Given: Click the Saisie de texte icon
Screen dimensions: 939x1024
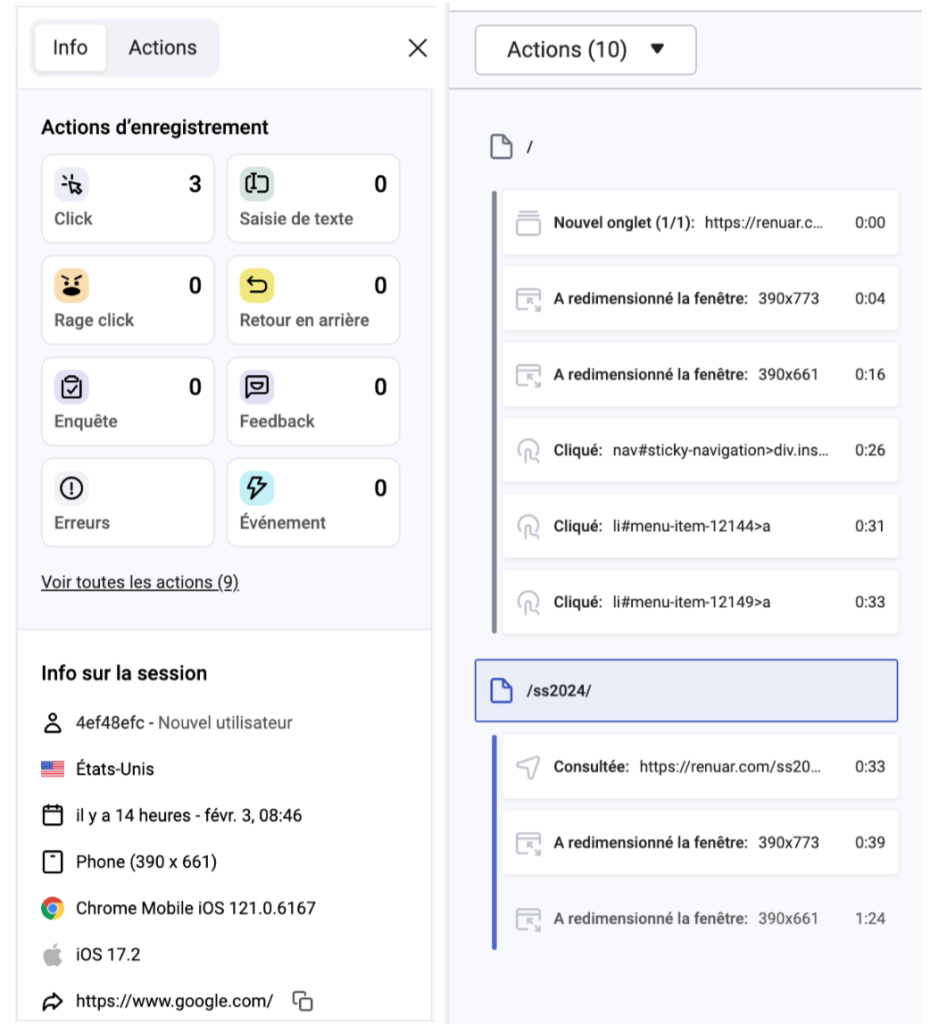Looking at the screenshot, I should [257, 184].
